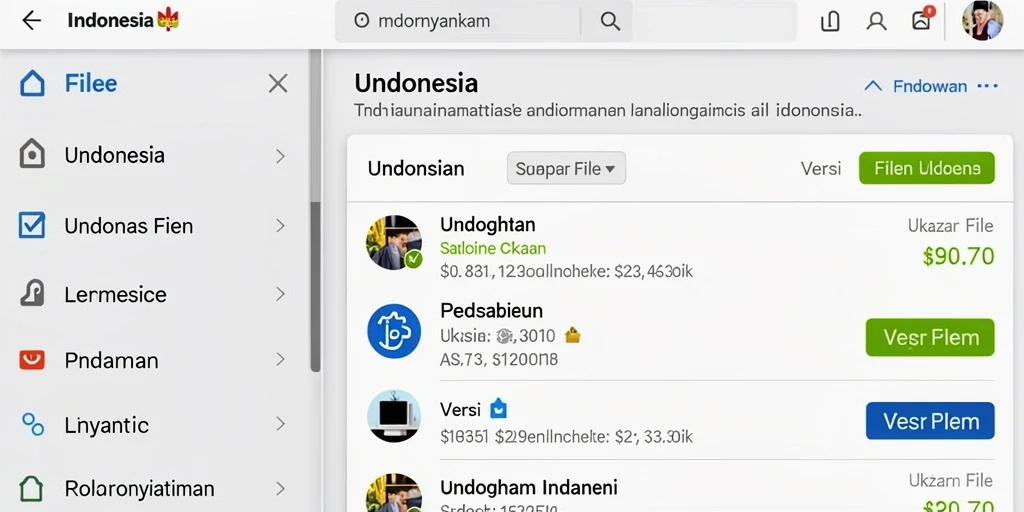Click the flag icon beside Indonesia
The image size is (1024, 512).
(168, 20)
